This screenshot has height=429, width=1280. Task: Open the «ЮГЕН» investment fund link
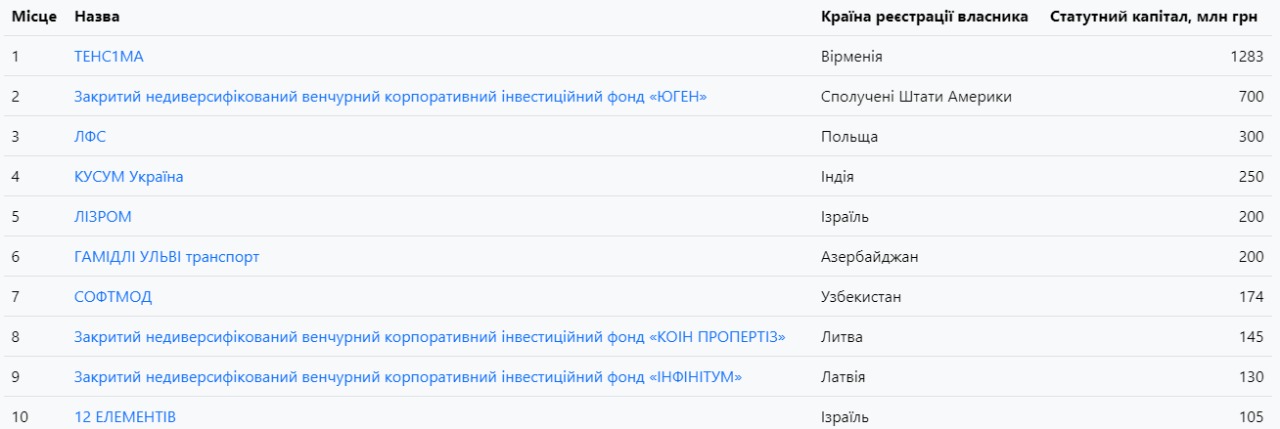tap(390, 97)
